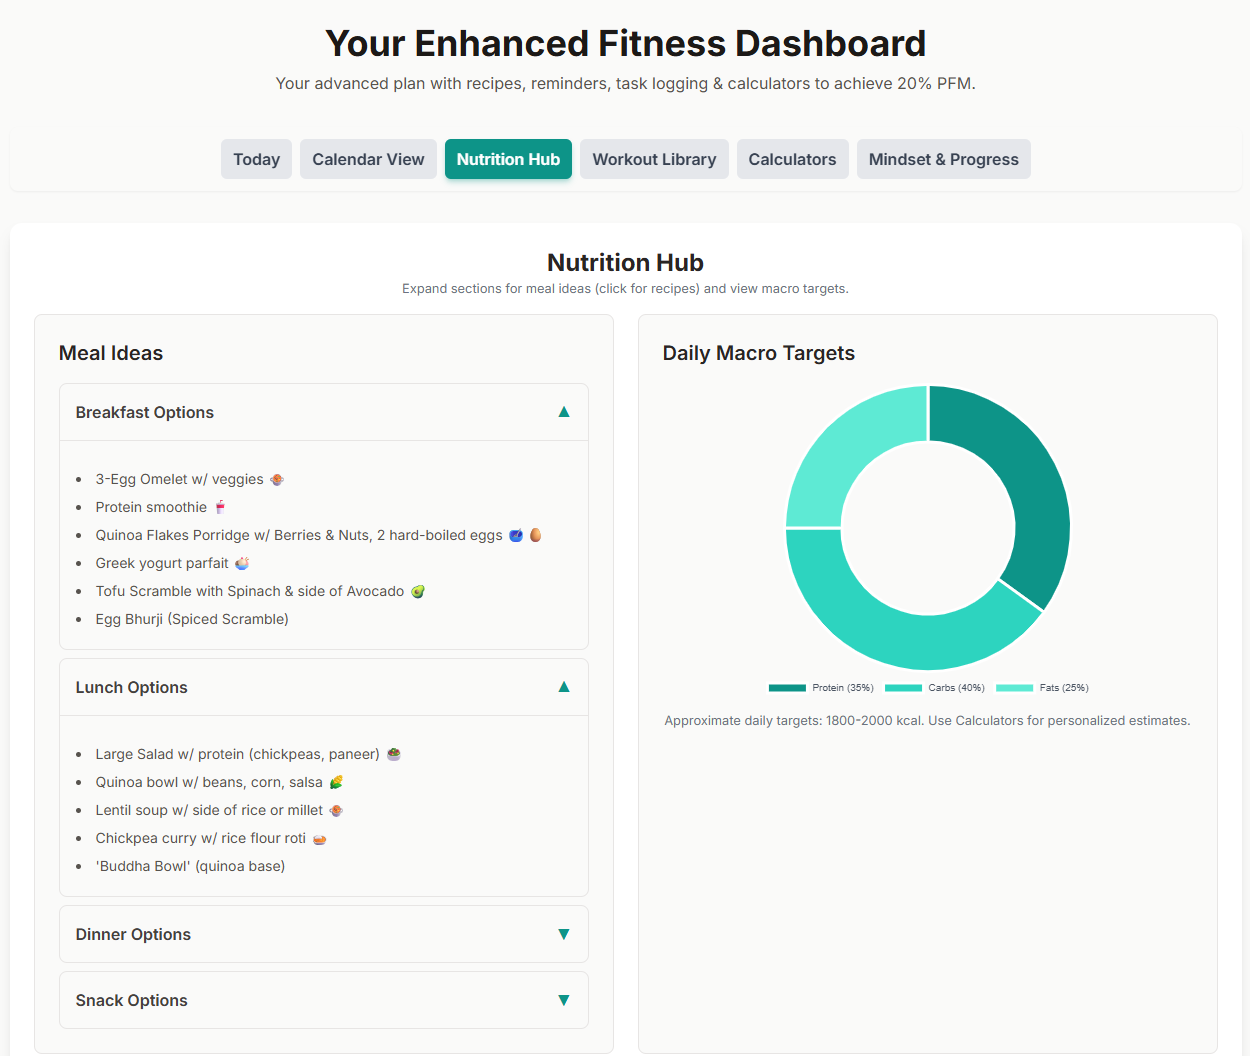The width and height of the screenshot is (1250, 1056).
Task: Switch to the Workout Library tab
Action: [654, 159]
